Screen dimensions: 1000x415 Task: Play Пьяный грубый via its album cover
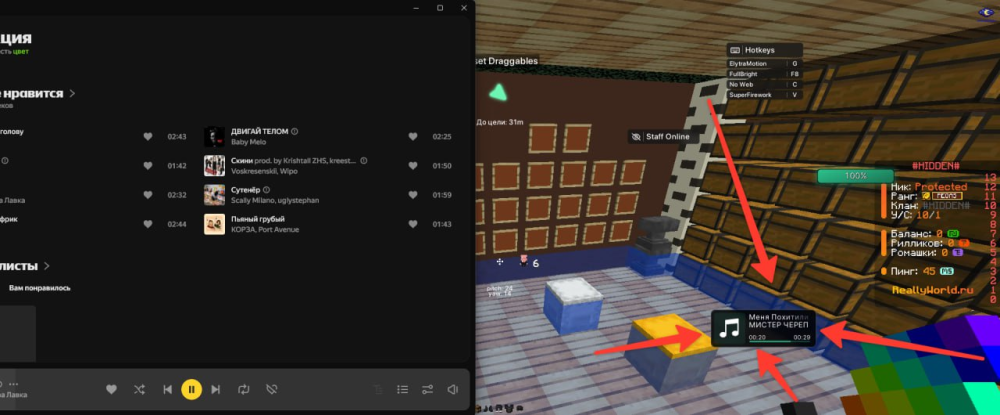click(214, 224)
